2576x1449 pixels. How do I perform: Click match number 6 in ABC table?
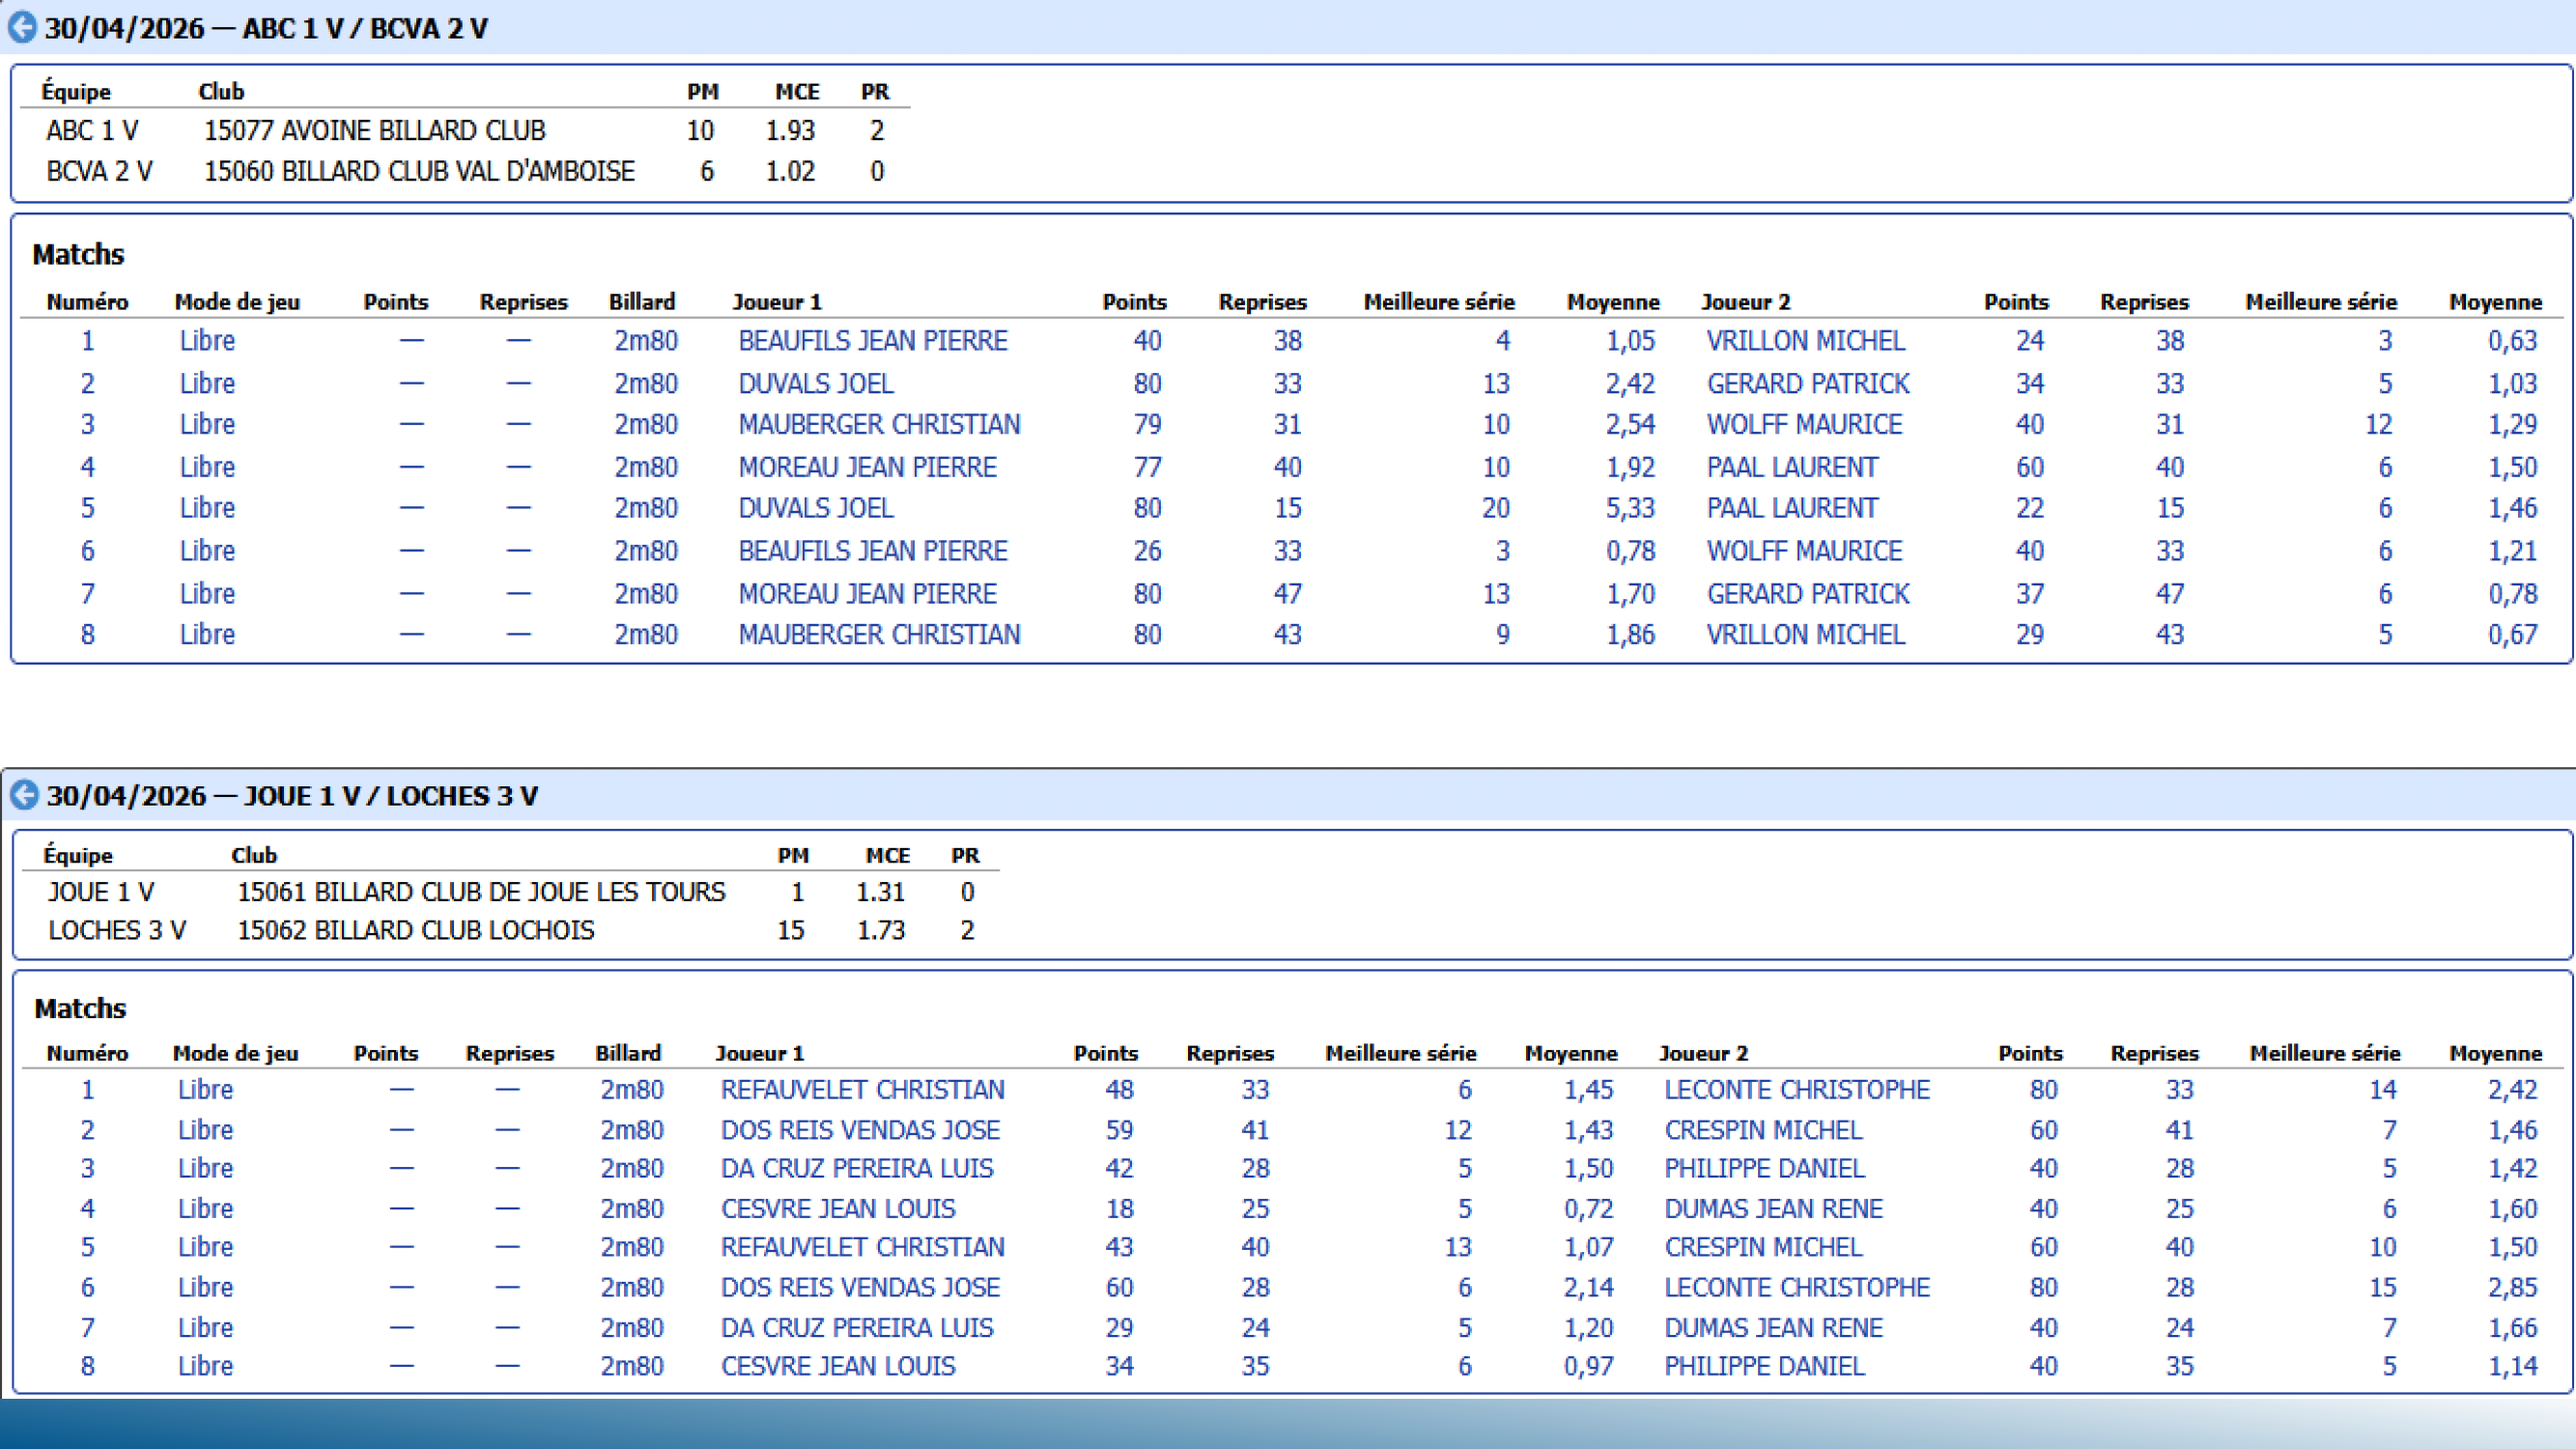click(x=88, y=552)
